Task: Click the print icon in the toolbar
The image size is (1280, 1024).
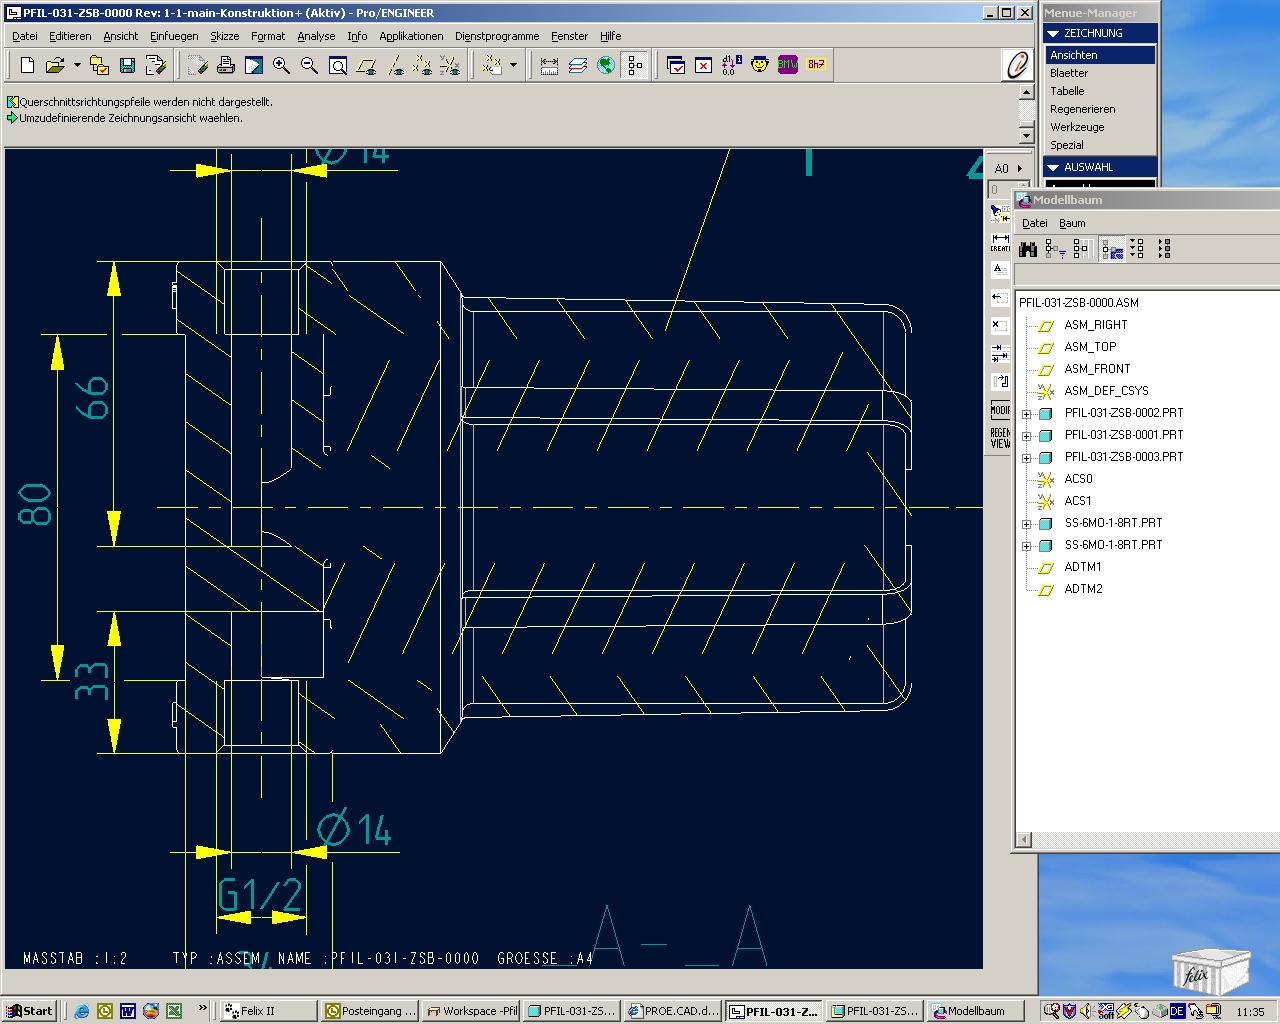Action: [x=226, y=65]
